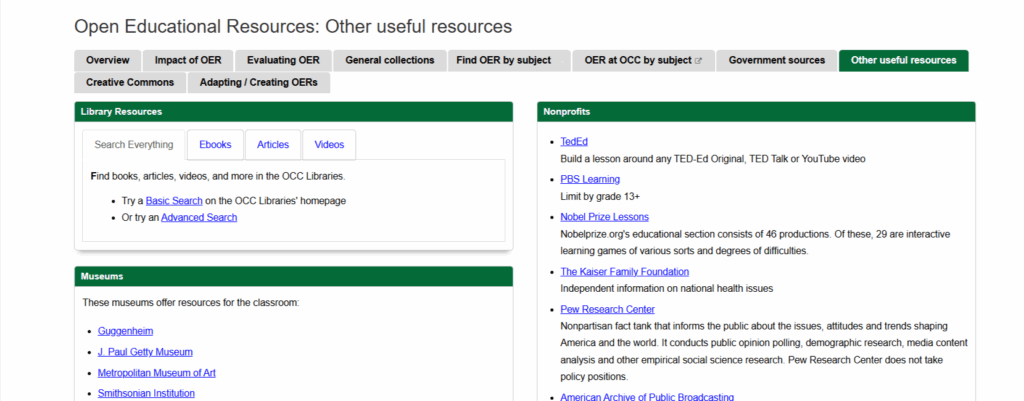Visit the Nobel Prize Lessons link
This screenshot has width=1024, height=401.
point(604,217)
